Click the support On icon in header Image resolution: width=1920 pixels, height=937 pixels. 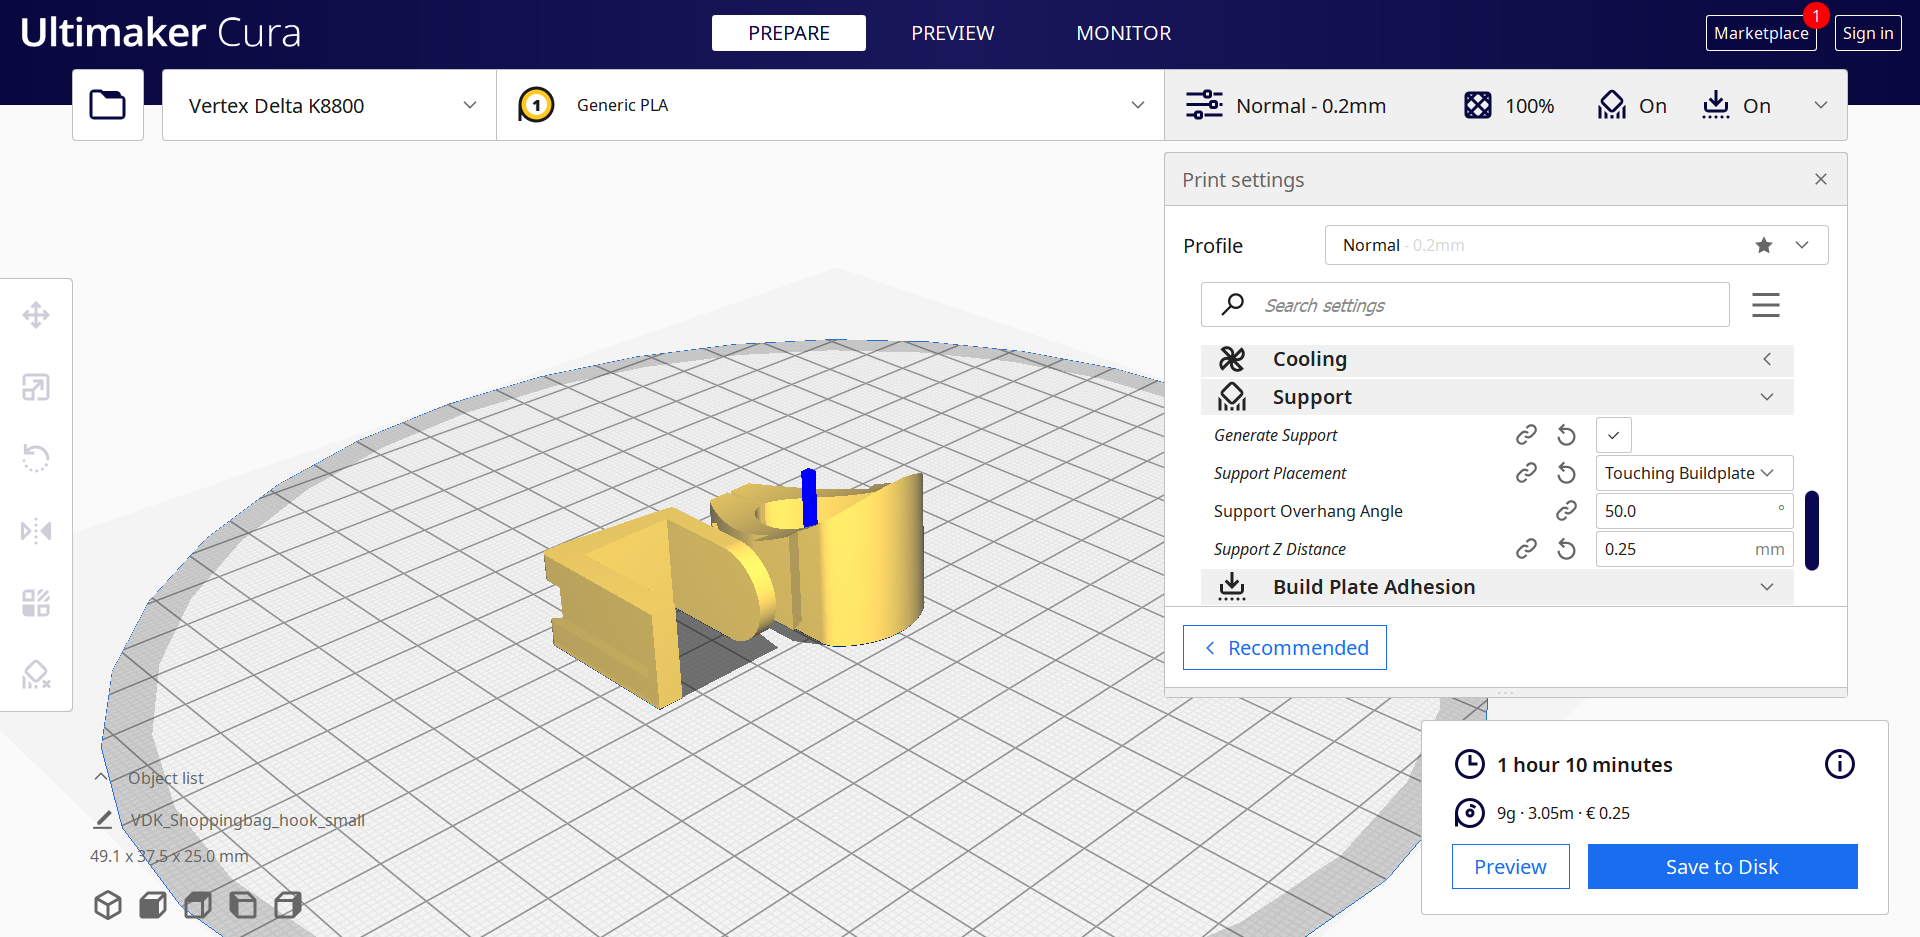tap(1612, 105)
